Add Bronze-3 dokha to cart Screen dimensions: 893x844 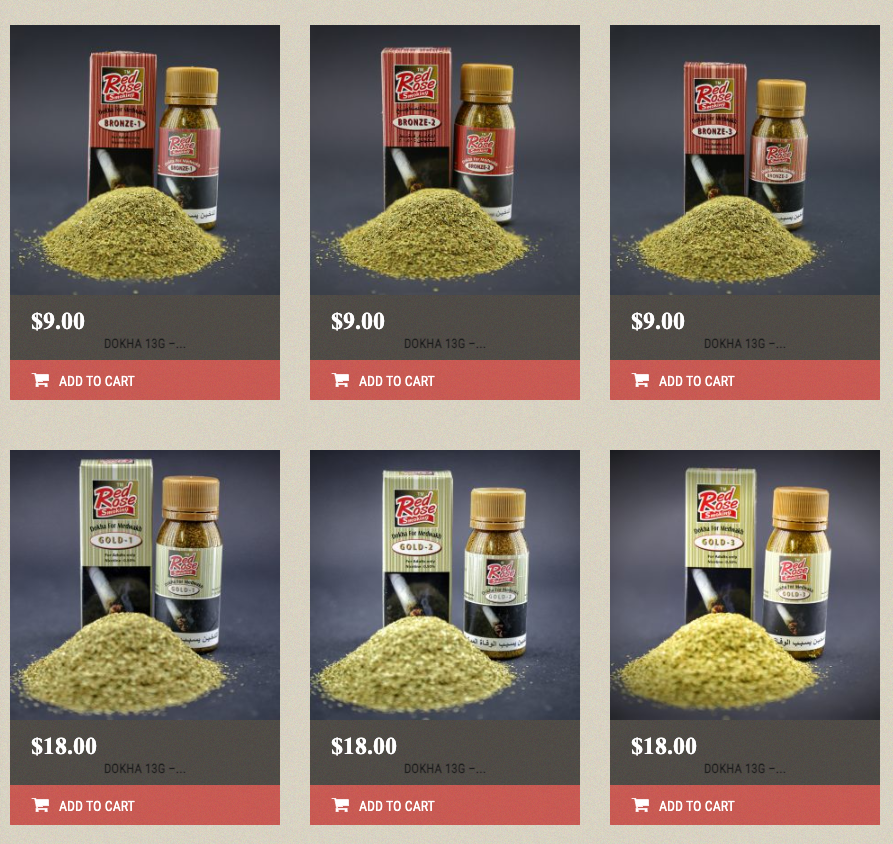pos(745,380)
